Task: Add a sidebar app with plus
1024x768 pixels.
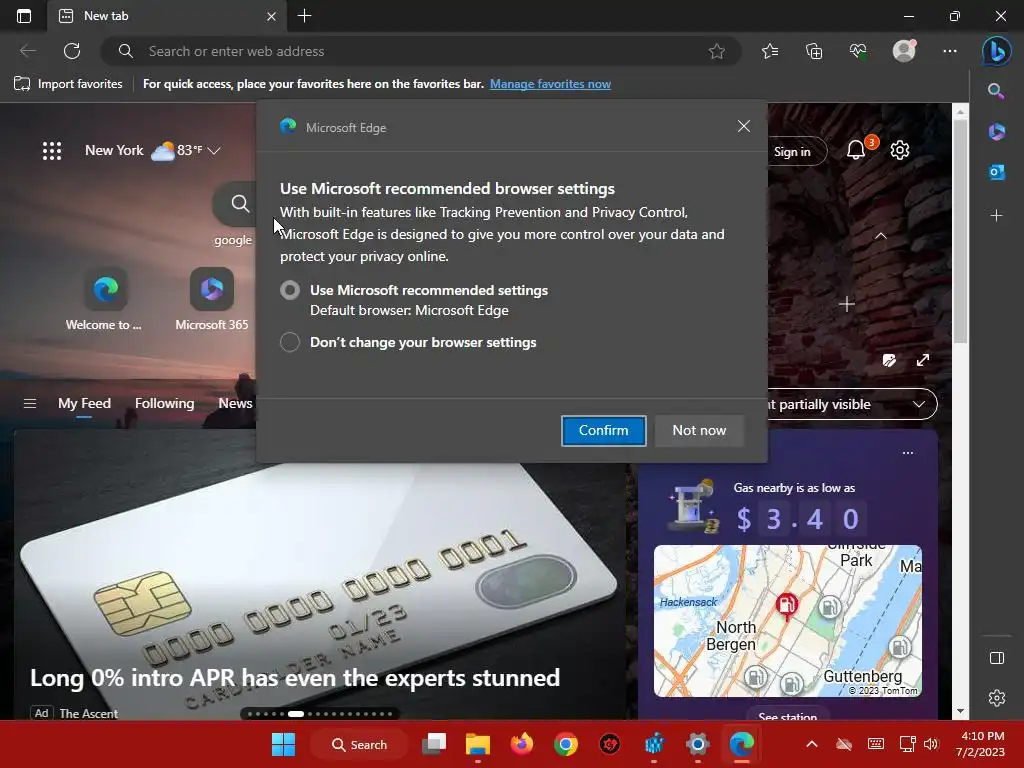Action: 997,215
